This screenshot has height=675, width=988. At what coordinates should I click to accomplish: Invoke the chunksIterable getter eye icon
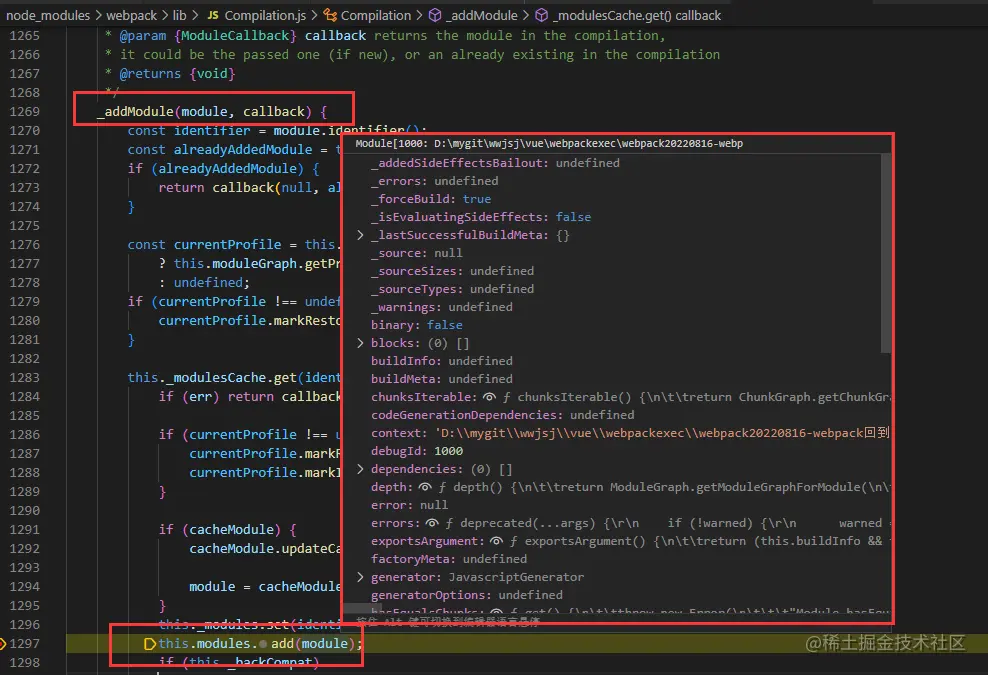(489, 397)
